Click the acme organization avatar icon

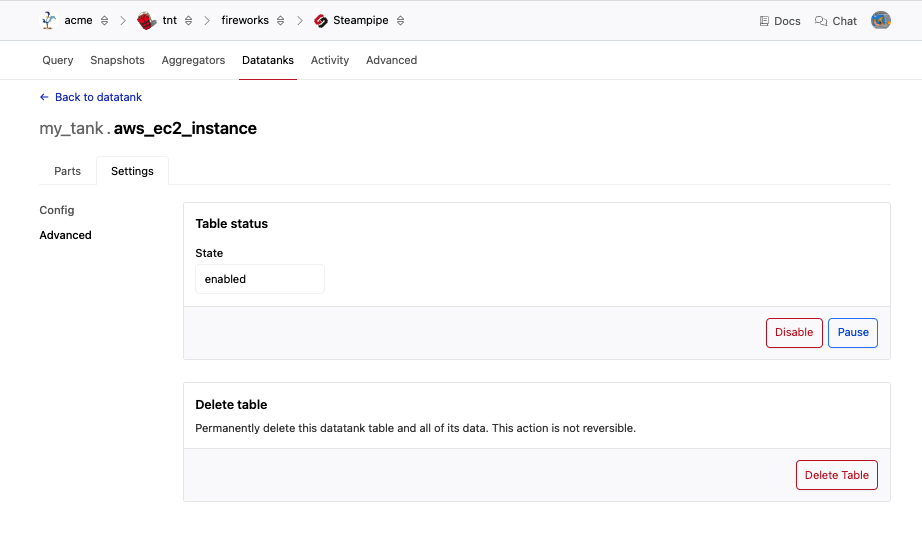48,20
